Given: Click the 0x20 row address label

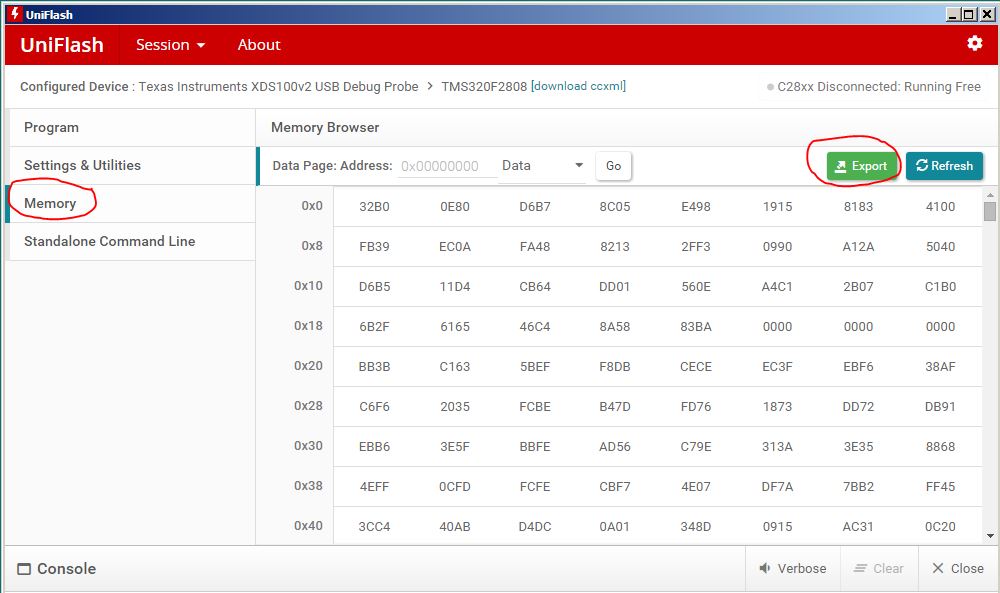Looking at the screenshot, I should pyautogui.click(x=308, y=366).
